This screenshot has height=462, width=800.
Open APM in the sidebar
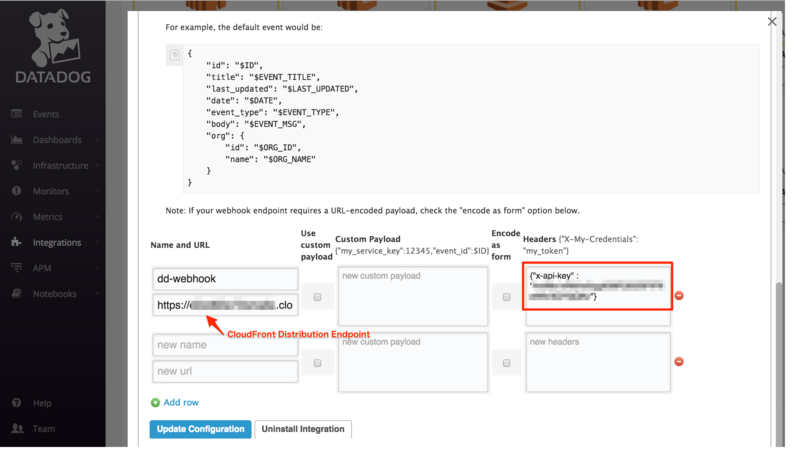[x=42, y=268]
